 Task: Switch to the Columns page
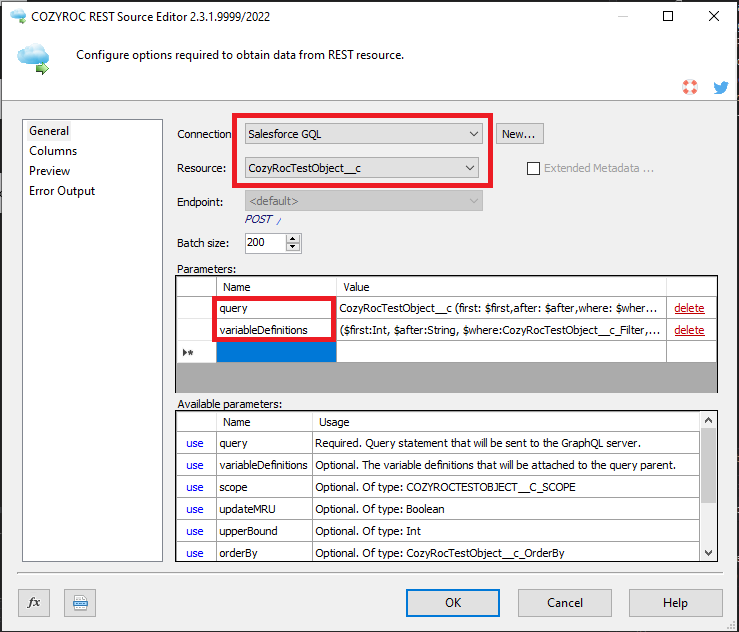53,151
